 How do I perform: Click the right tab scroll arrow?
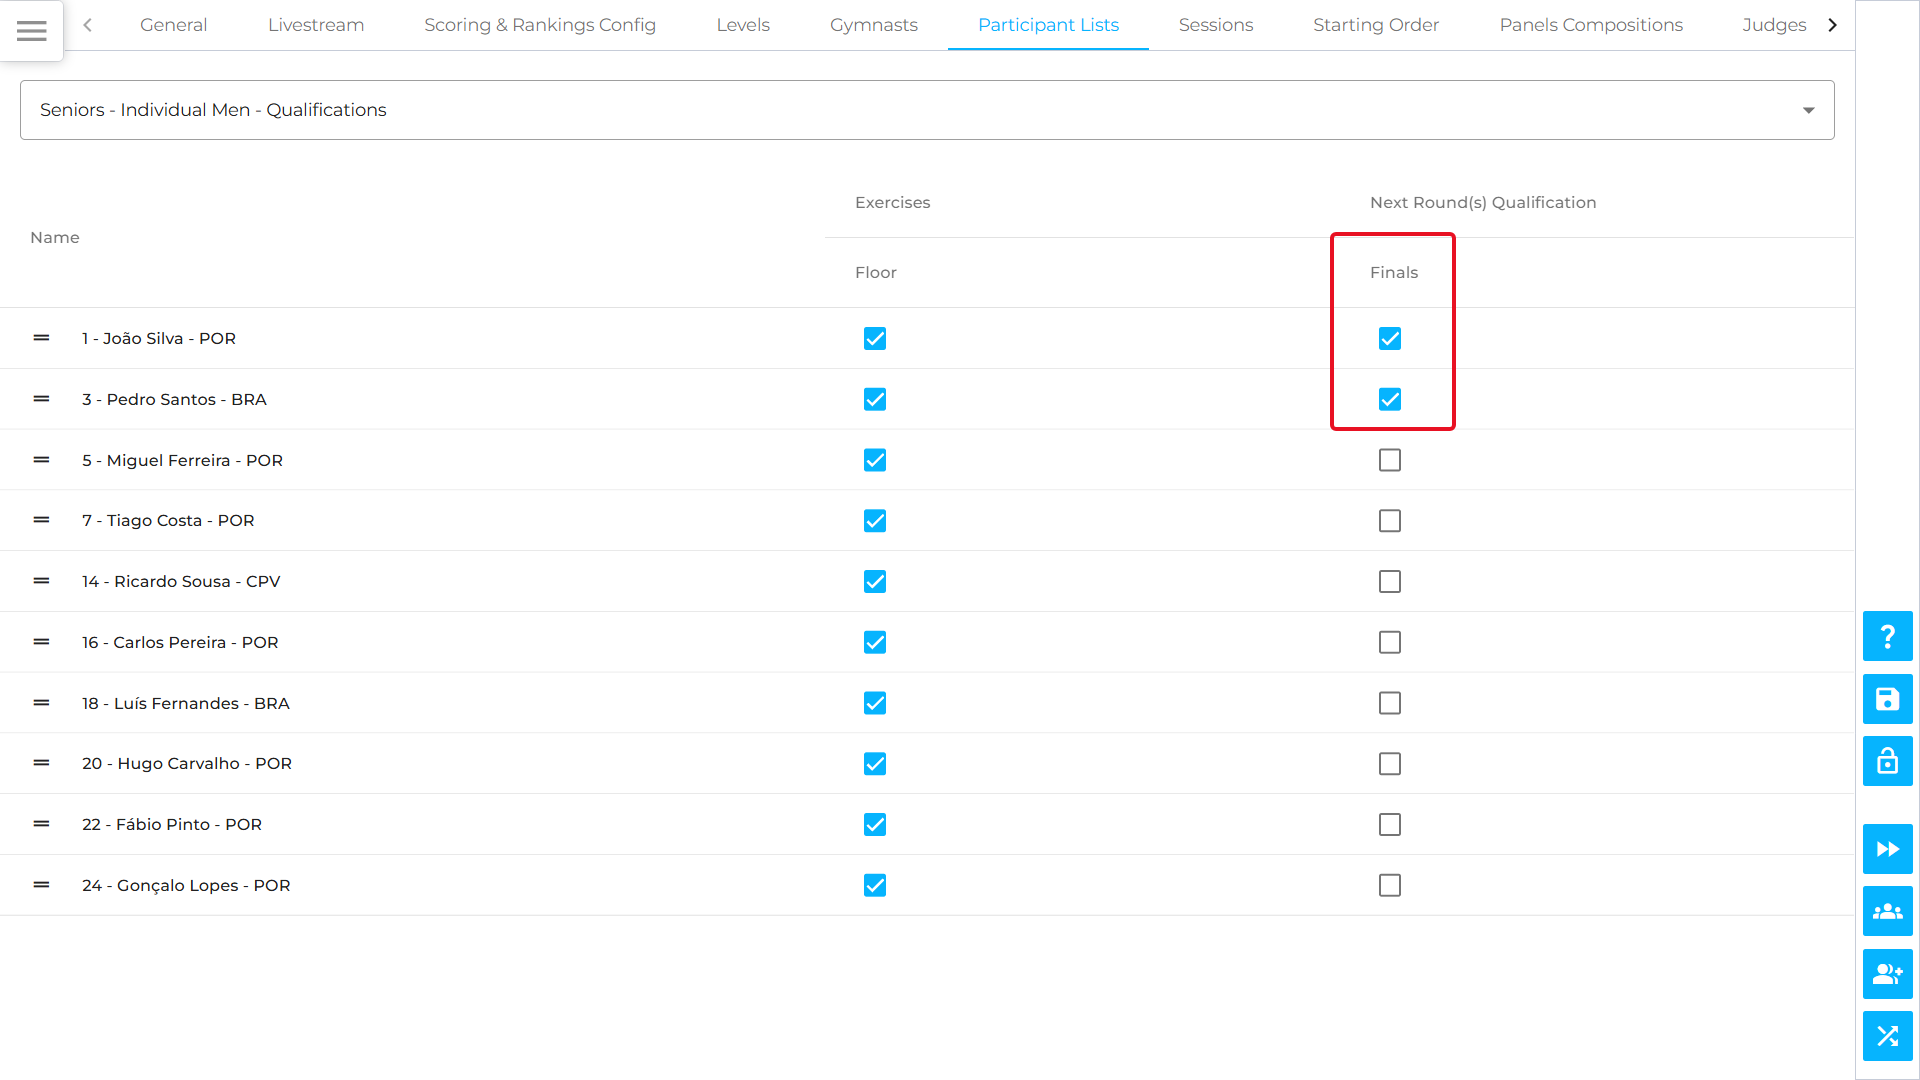[1832, 25]
